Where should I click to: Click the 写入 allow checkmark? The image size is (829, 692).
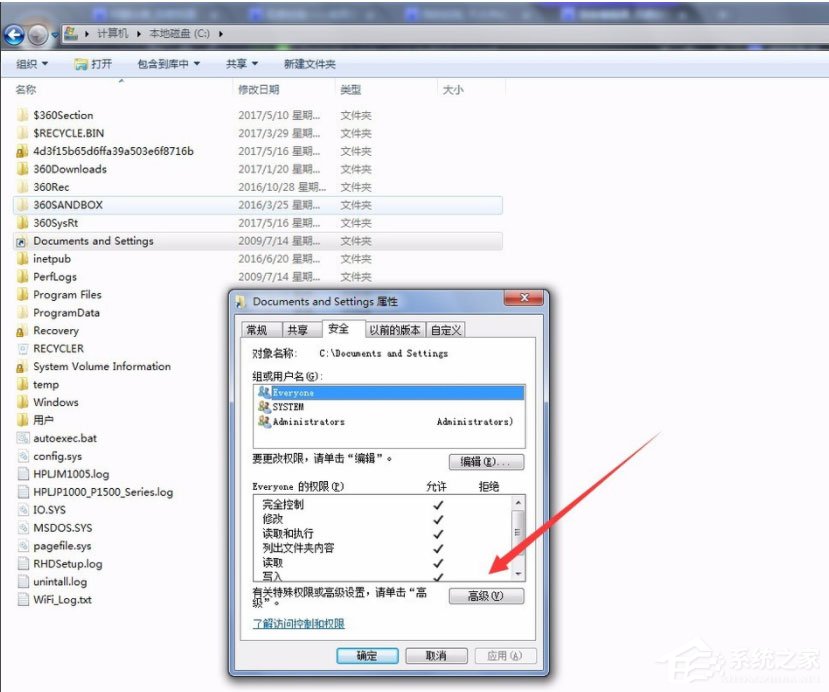pos(437,578)
